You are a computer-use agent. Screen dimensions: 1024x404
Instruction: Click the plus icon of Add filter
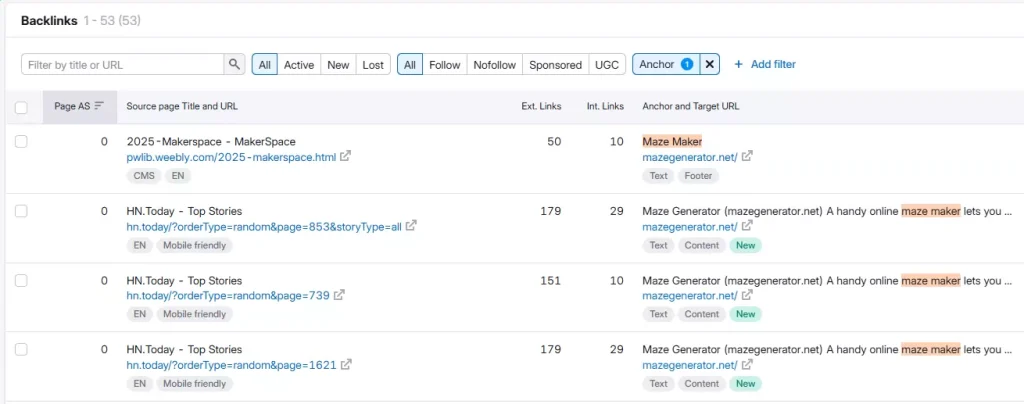point(739,65)
